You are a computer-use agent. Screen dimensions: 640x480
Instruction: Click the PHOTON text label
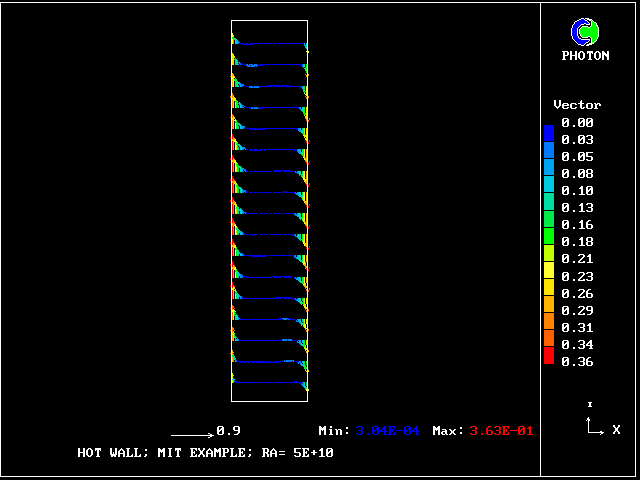click(585, 56)
